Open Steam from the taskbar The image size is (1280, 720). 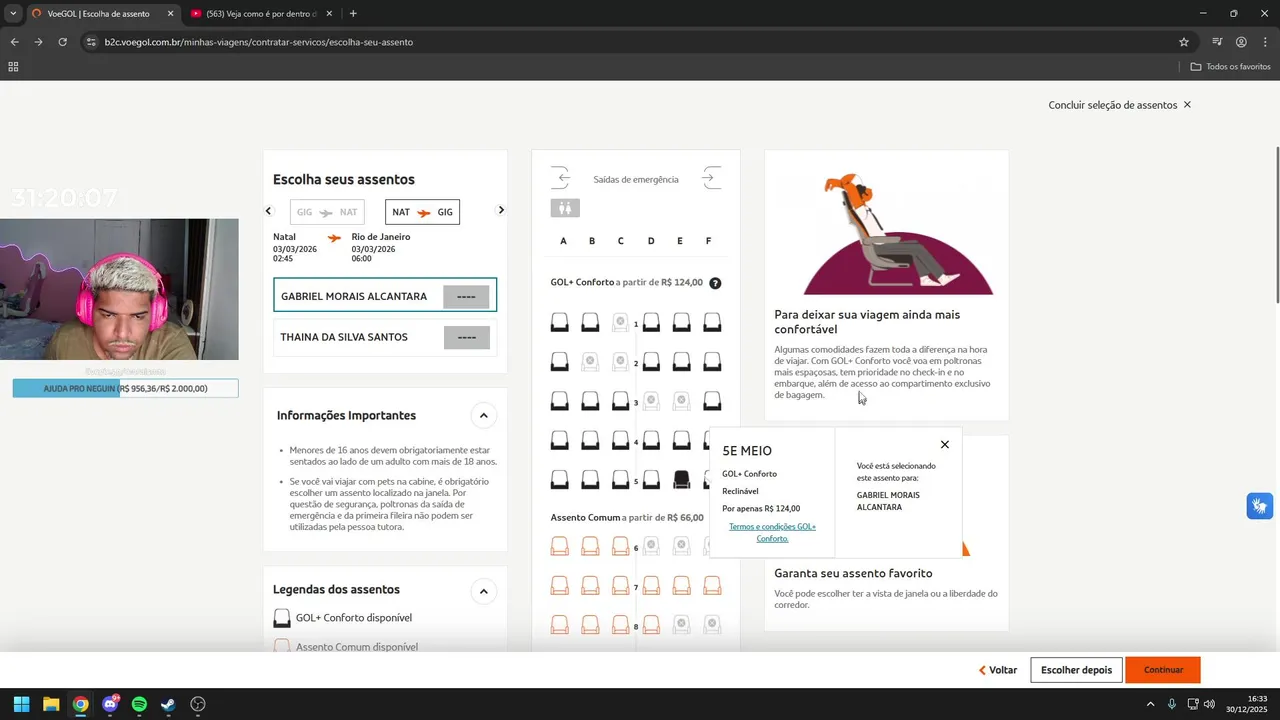coord(168,704)
